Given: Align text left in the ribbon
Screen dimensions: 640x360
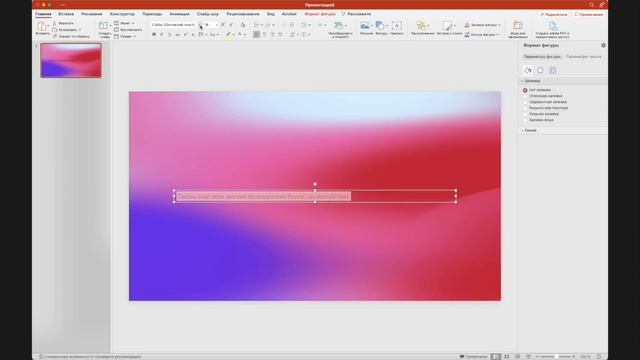Looking at the screenshot, I should [x=256, y=35].
